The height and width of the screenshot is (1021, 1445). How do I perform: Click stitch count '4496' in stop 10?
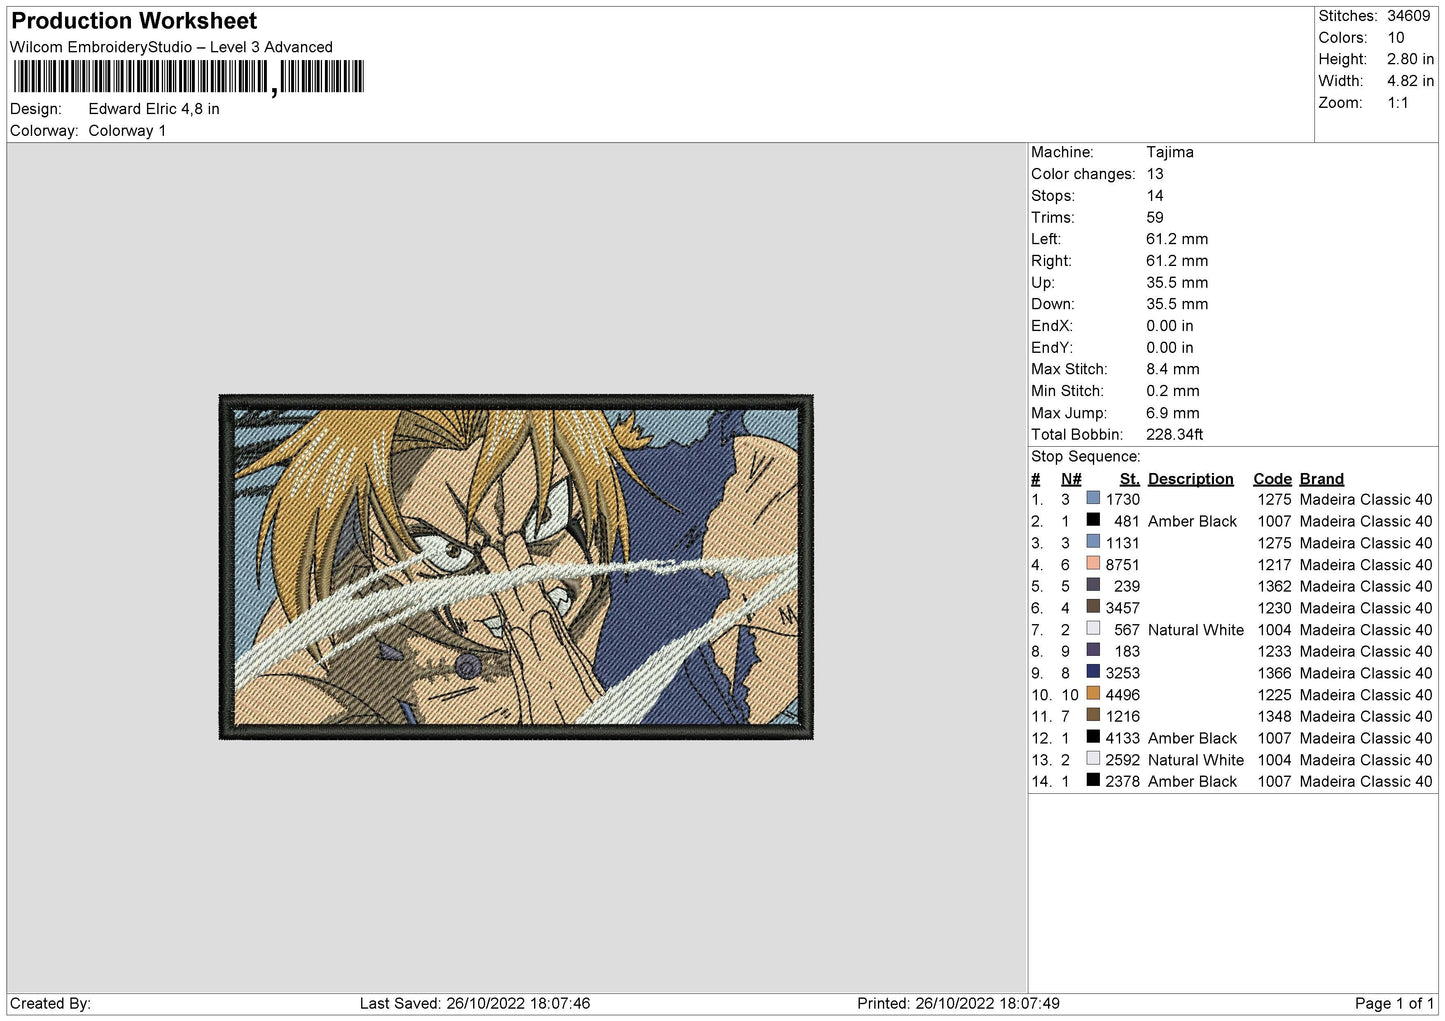click(x=1123, y=695)
